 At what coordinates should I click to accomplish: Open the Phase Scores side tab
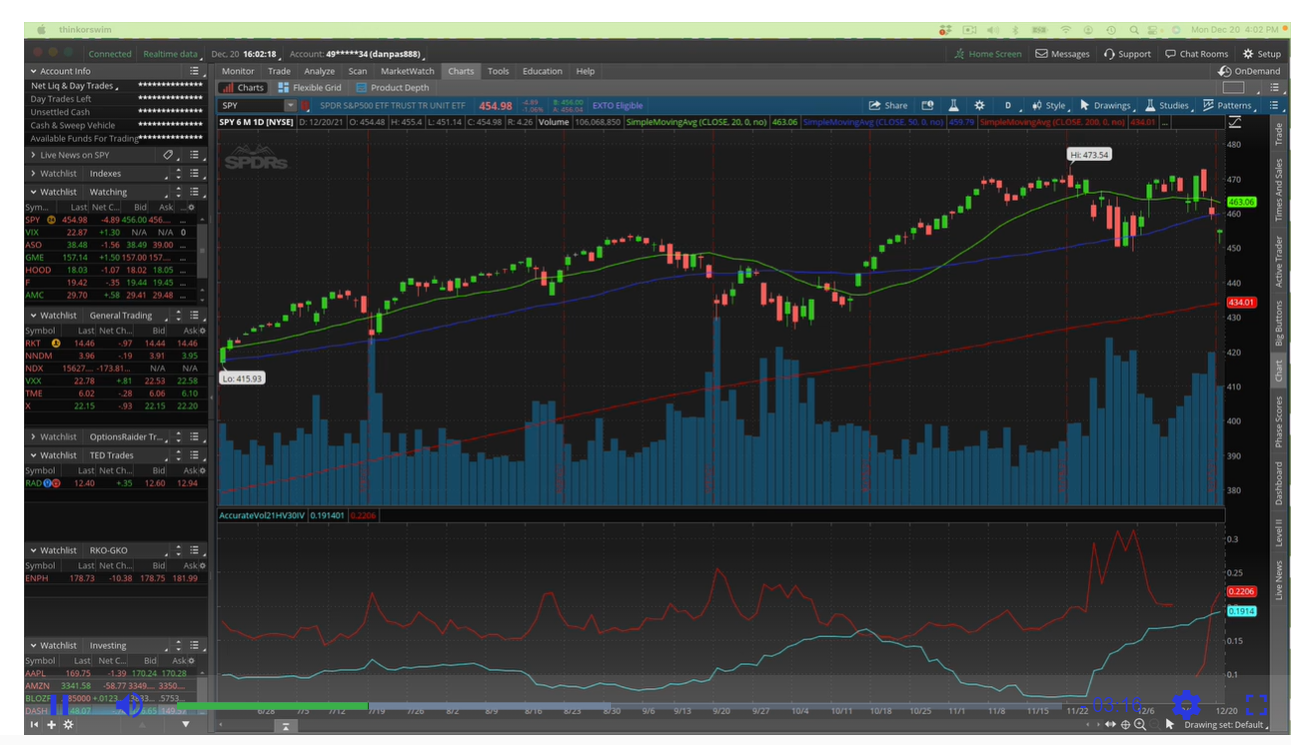(1278, 421)
